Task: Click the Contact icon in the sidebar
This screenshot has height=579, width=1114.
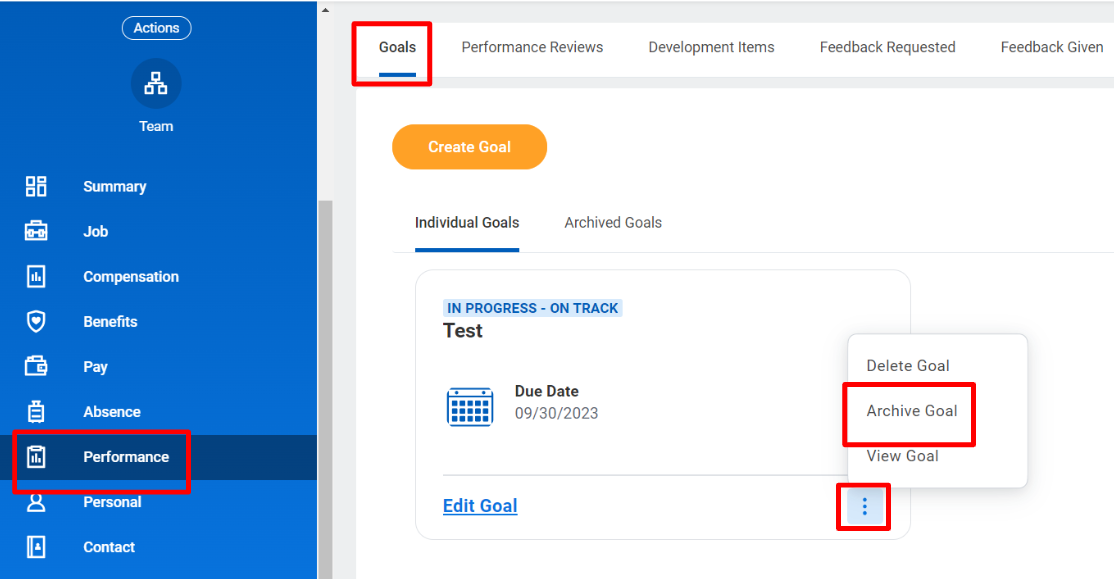Action: click(36, 547)
